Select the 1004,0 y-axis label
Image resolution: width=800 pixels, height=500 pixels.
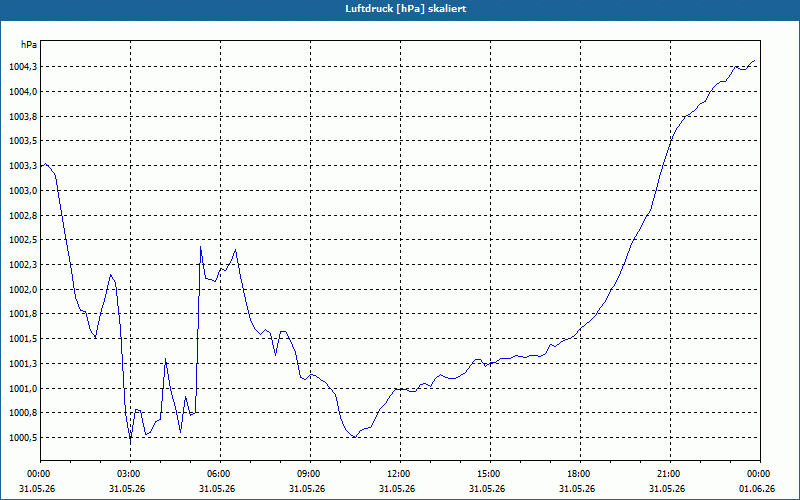point(23,92)
